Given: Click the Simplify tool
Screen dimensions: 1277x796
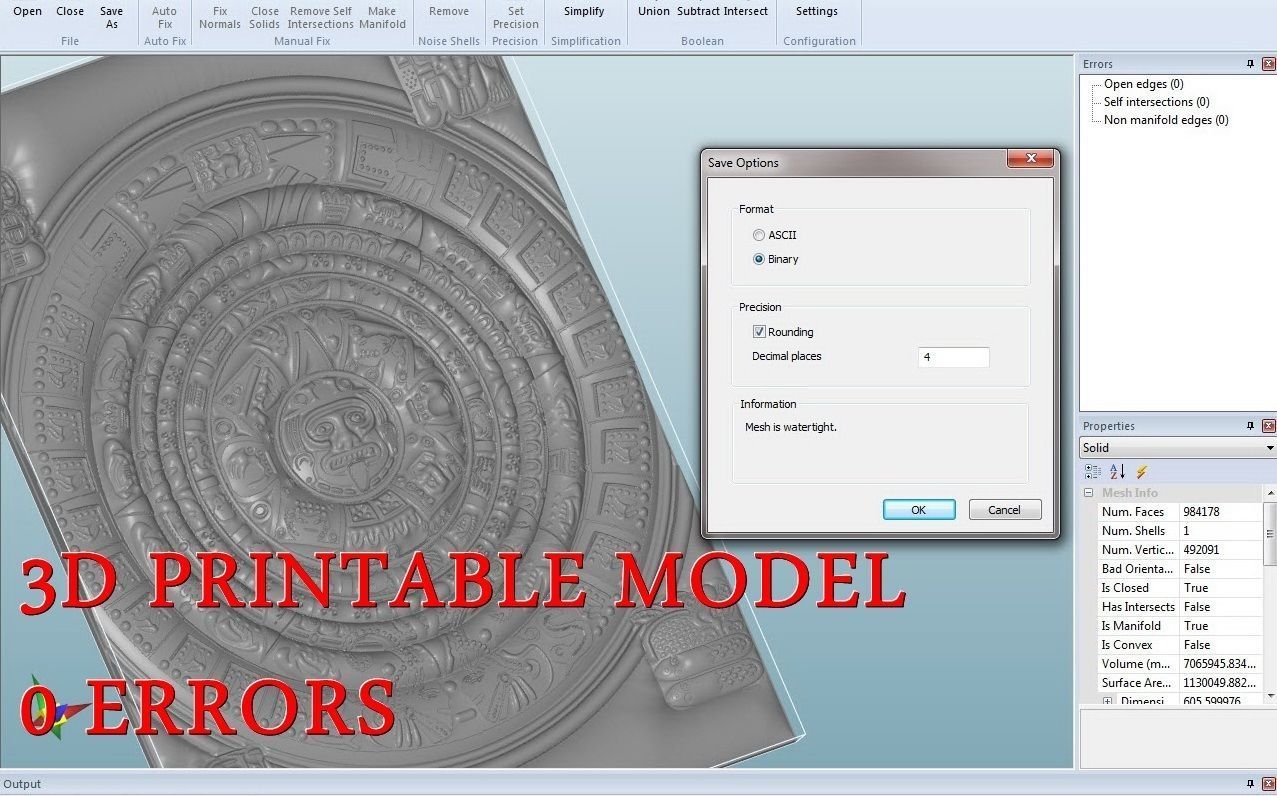Looking at the screenshot, I should point(584,12).
